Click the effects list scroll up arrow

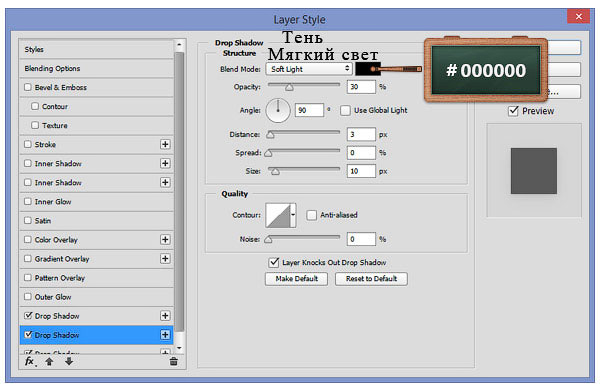click(x=179, y=45)
